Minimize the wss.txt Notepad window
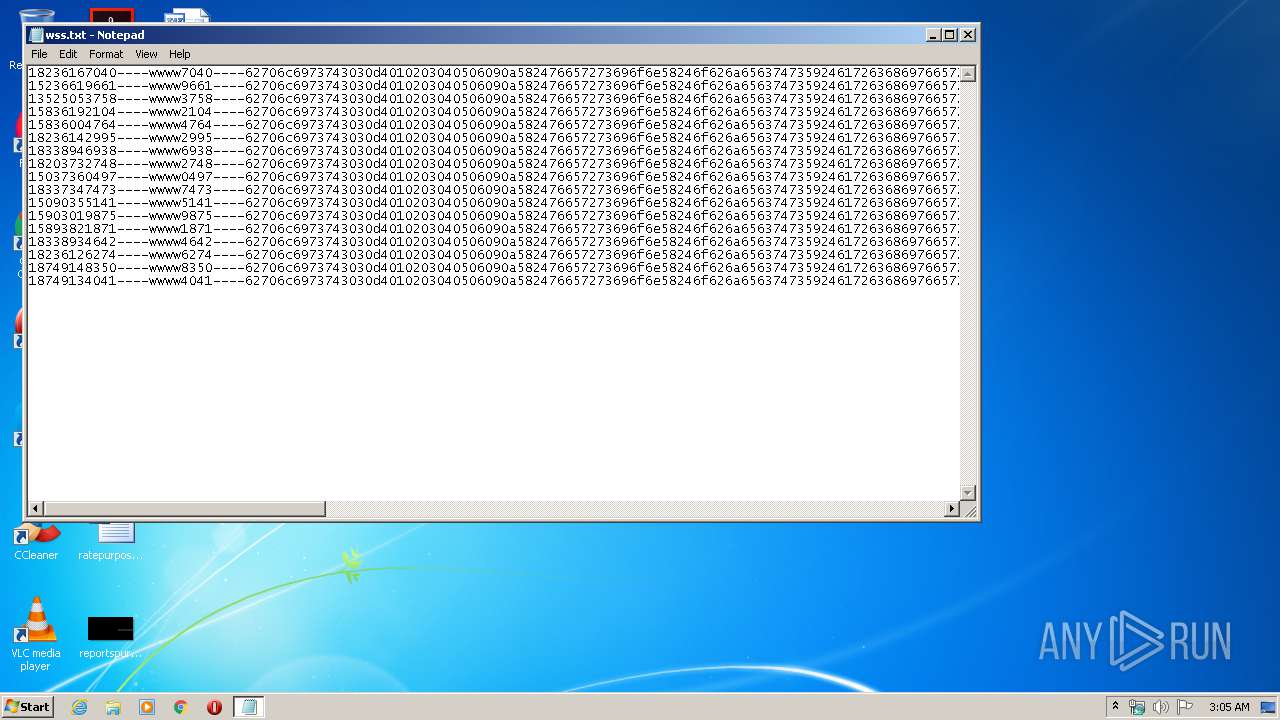1280x720 pixels. pos(933,35)
